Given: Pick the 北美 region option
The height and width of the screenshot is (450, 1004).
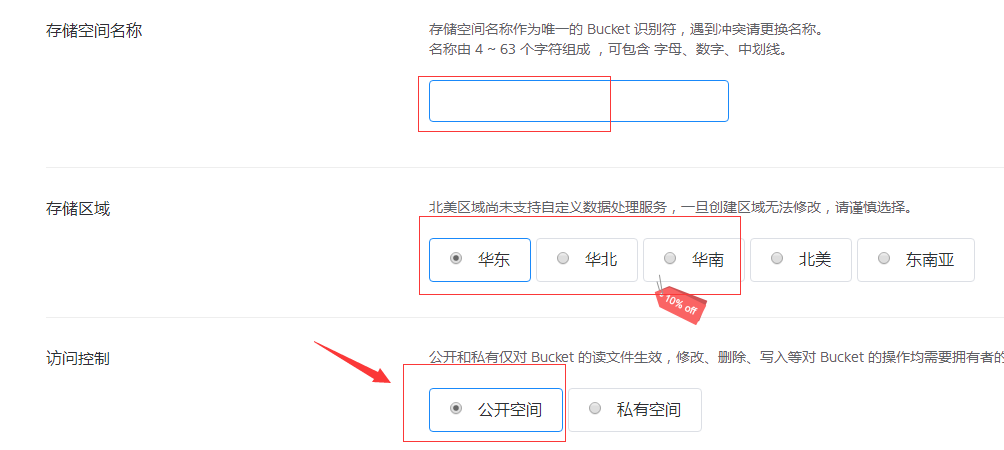Looking at the screenshot, I should coord(800,260).
